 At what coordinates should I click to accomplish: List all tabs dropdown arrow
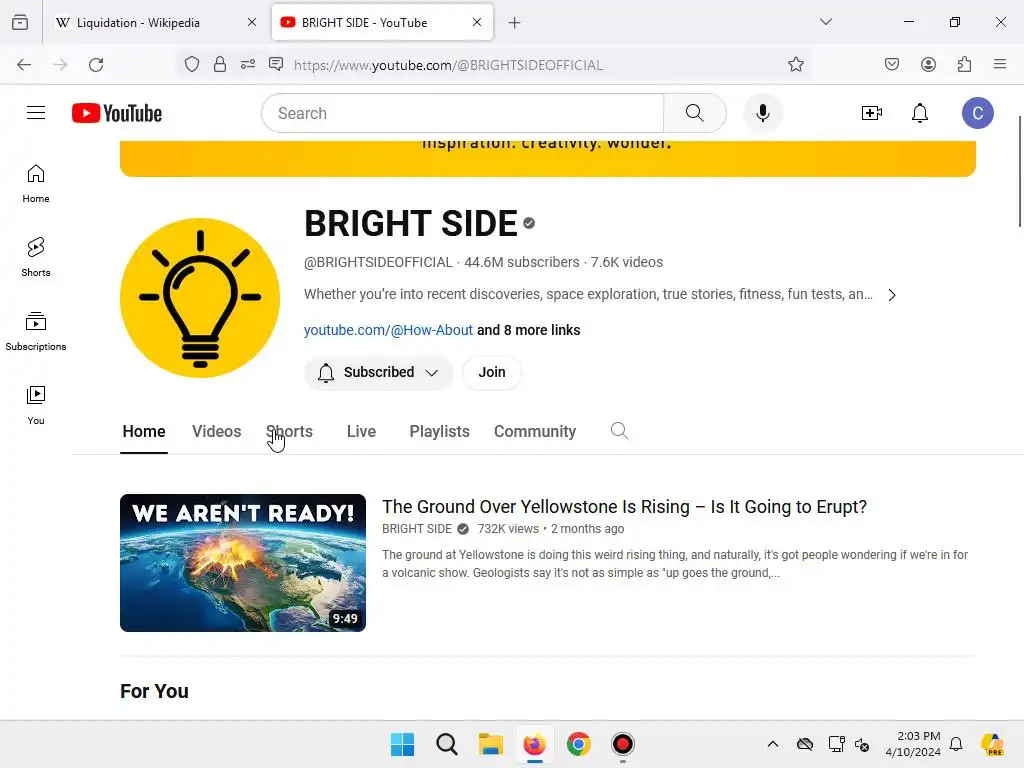[x=825, y=22]
